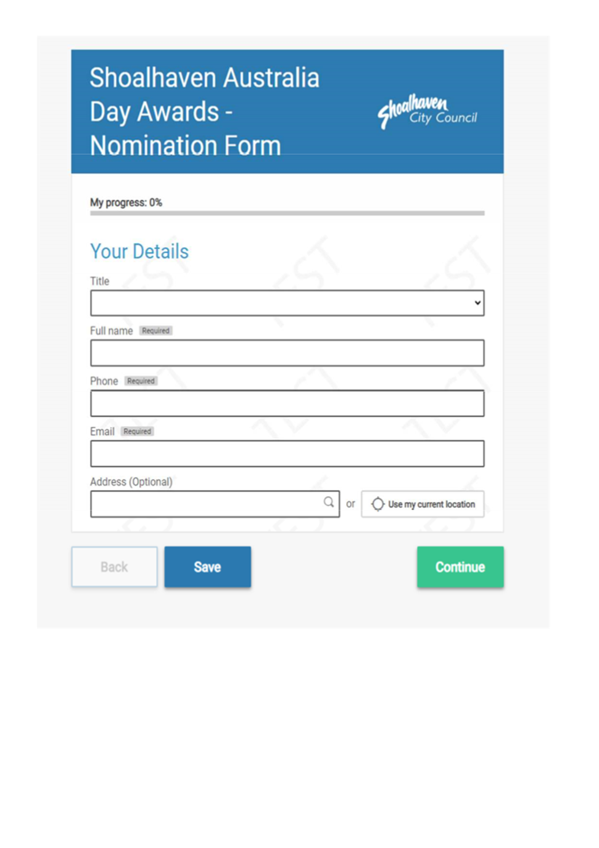599x848 pixels.
Task: Click the green Continue button
Action: pyautogui.click(x=460, y=567)
